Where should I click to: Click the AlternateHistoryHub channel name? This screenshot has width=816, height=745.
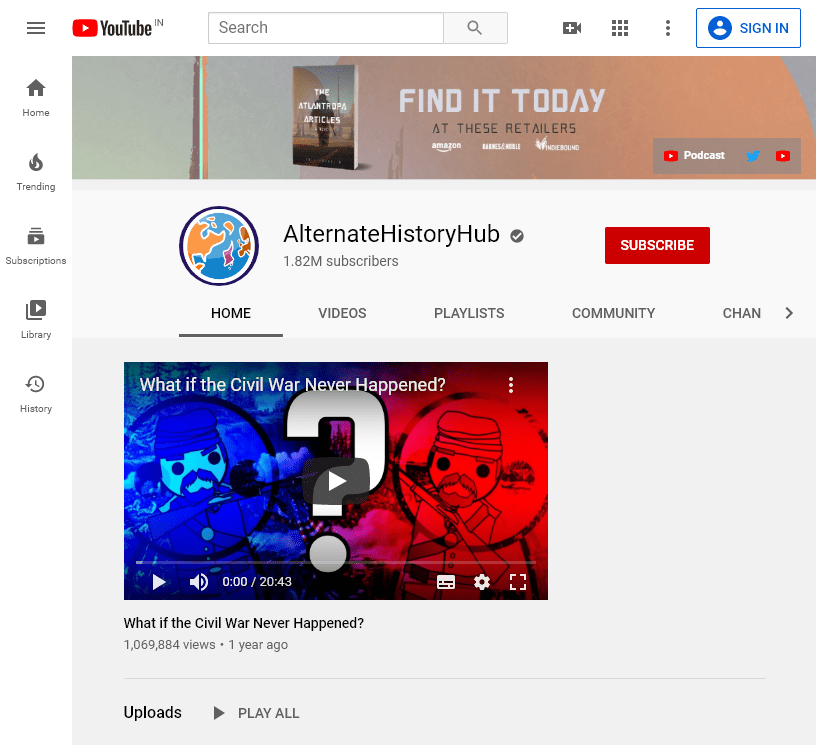(x=391, y=234)
